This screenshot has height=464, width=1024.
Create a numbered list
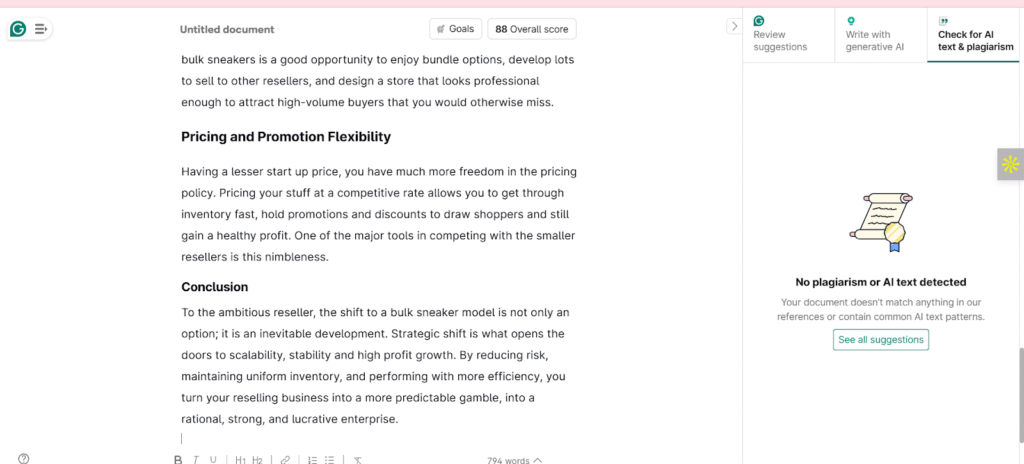312,460
